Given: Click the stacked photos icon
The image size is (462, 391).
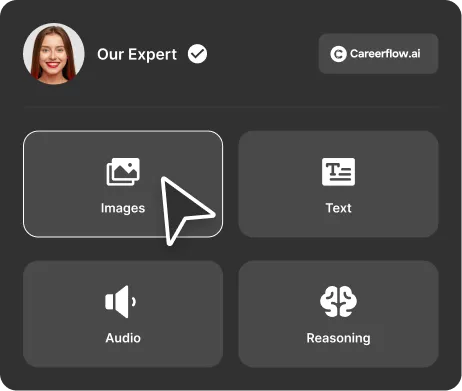Looking at the screenshot, I should (123, 172).
